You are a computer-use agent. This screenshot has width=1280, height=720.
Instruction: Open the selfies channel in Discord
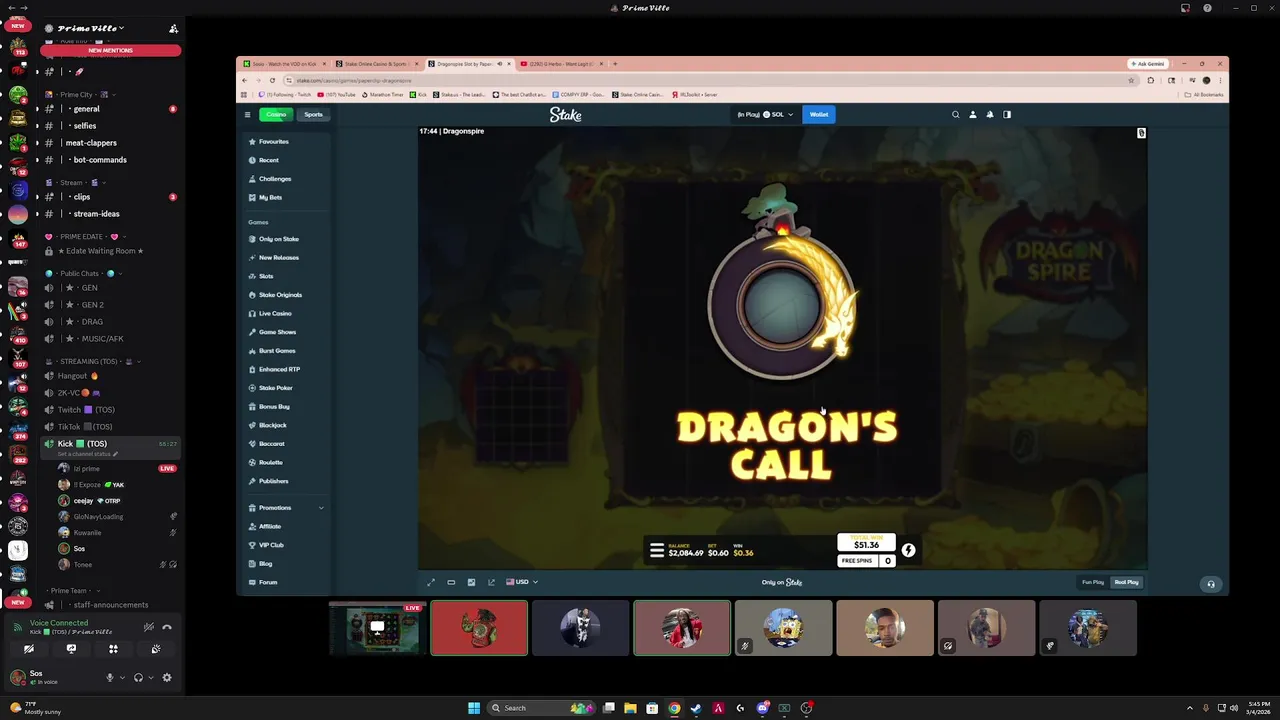(110, 126)
